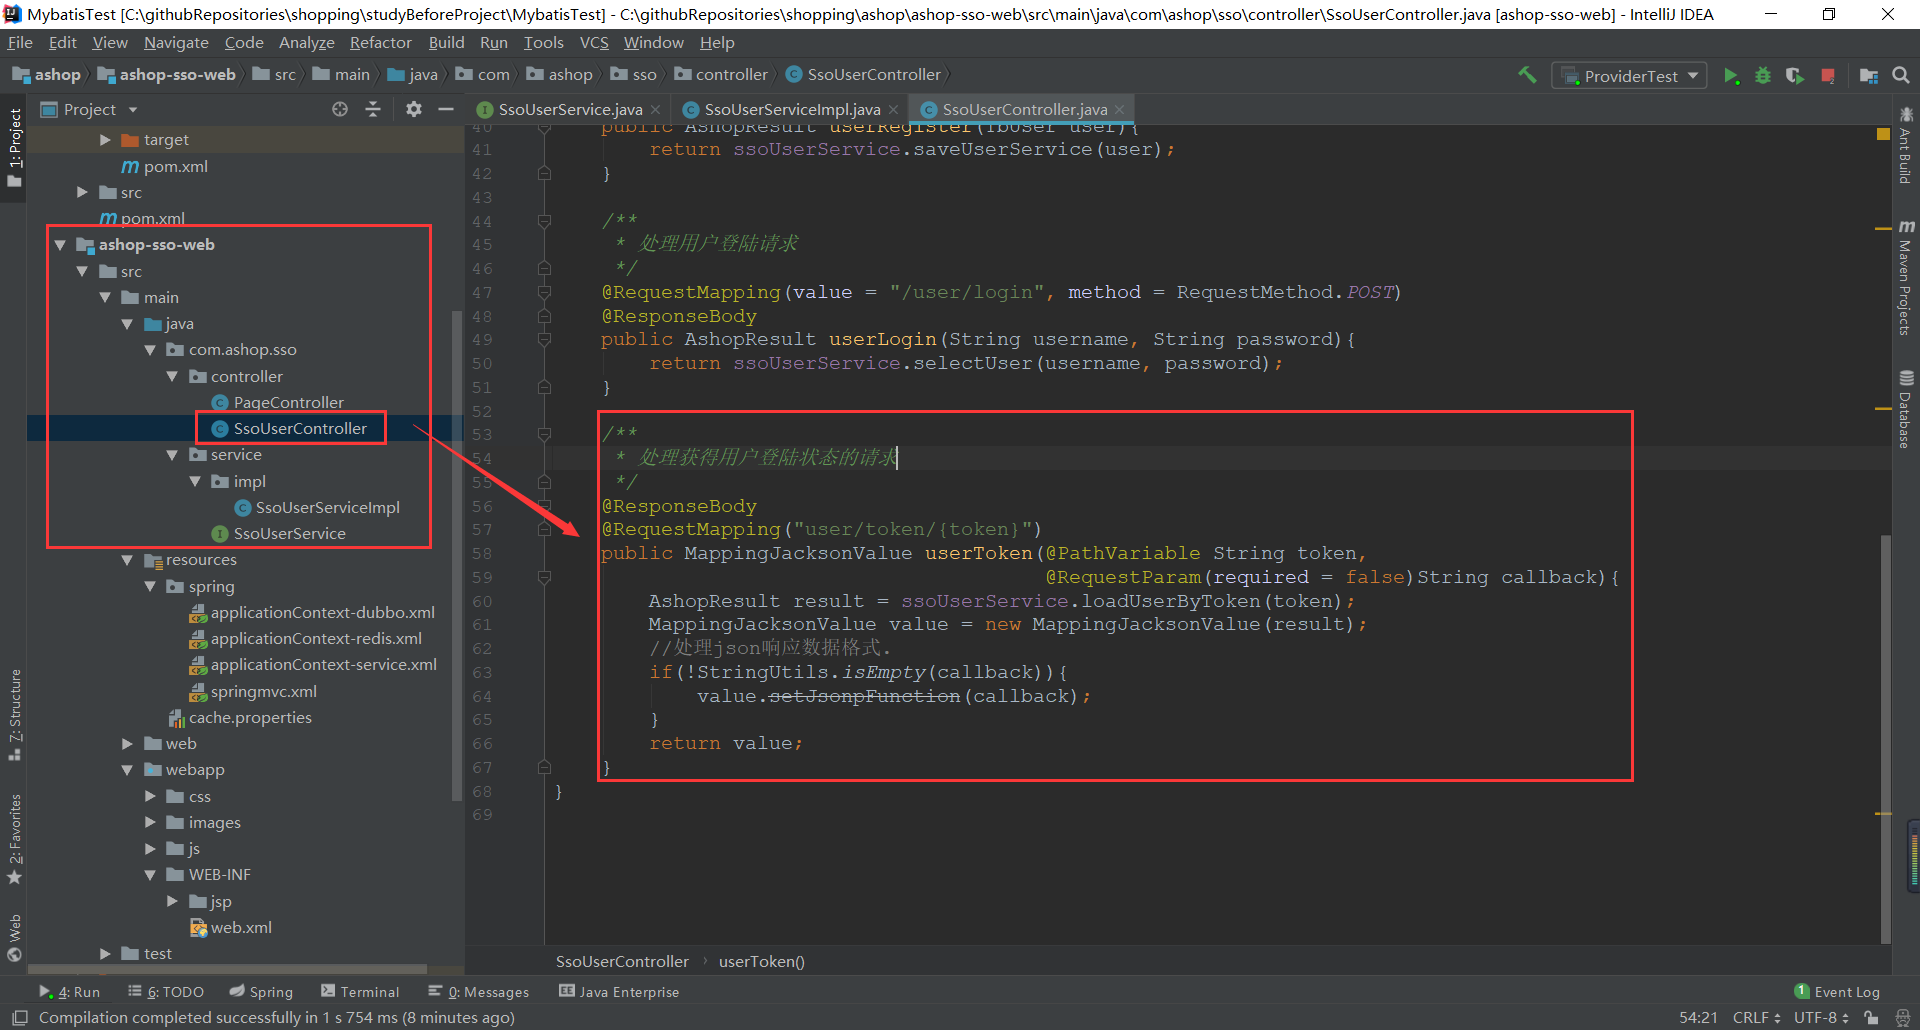Switch to SsoUserService.java tab

569,110
